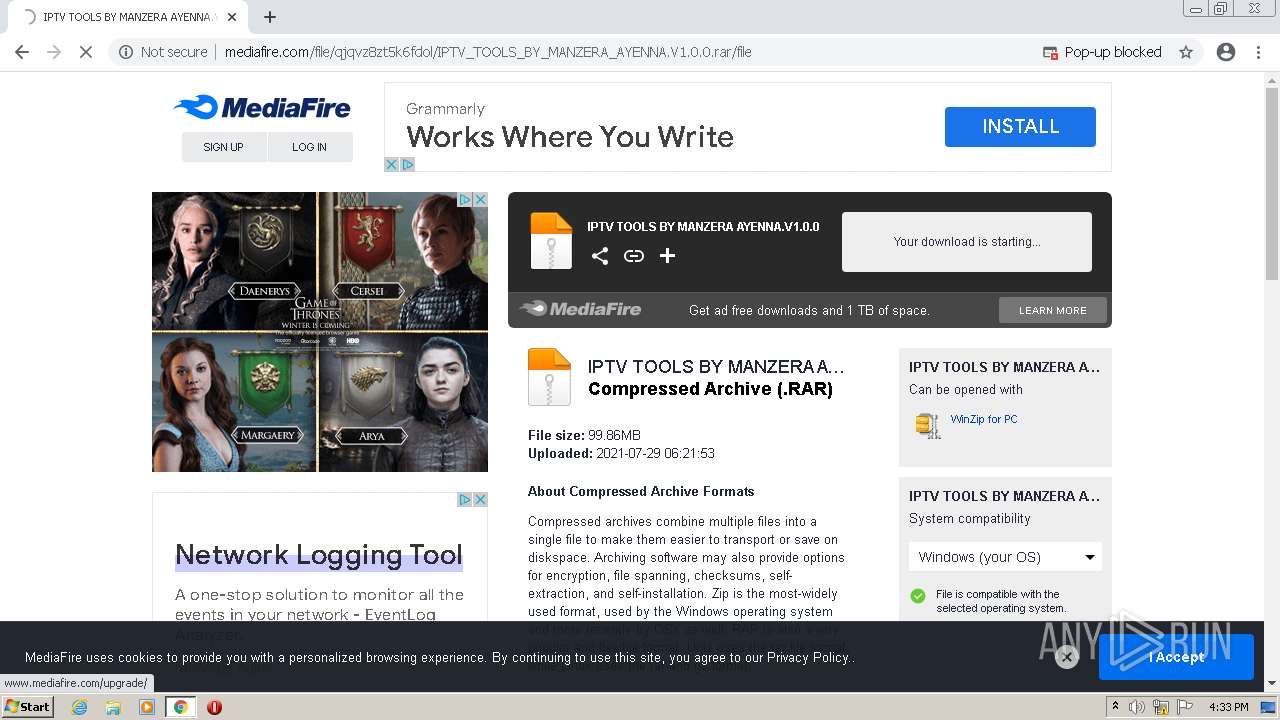1280x720 pixels.
Task: Close the IPTV TOOLS browser tab
Action: point(233,17)
